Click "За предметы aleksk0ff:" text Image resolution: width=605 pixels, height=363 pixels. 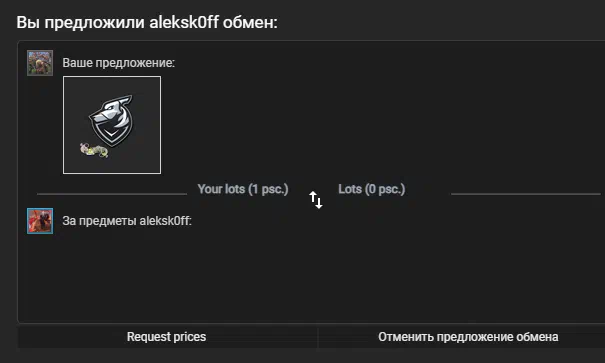127,221
